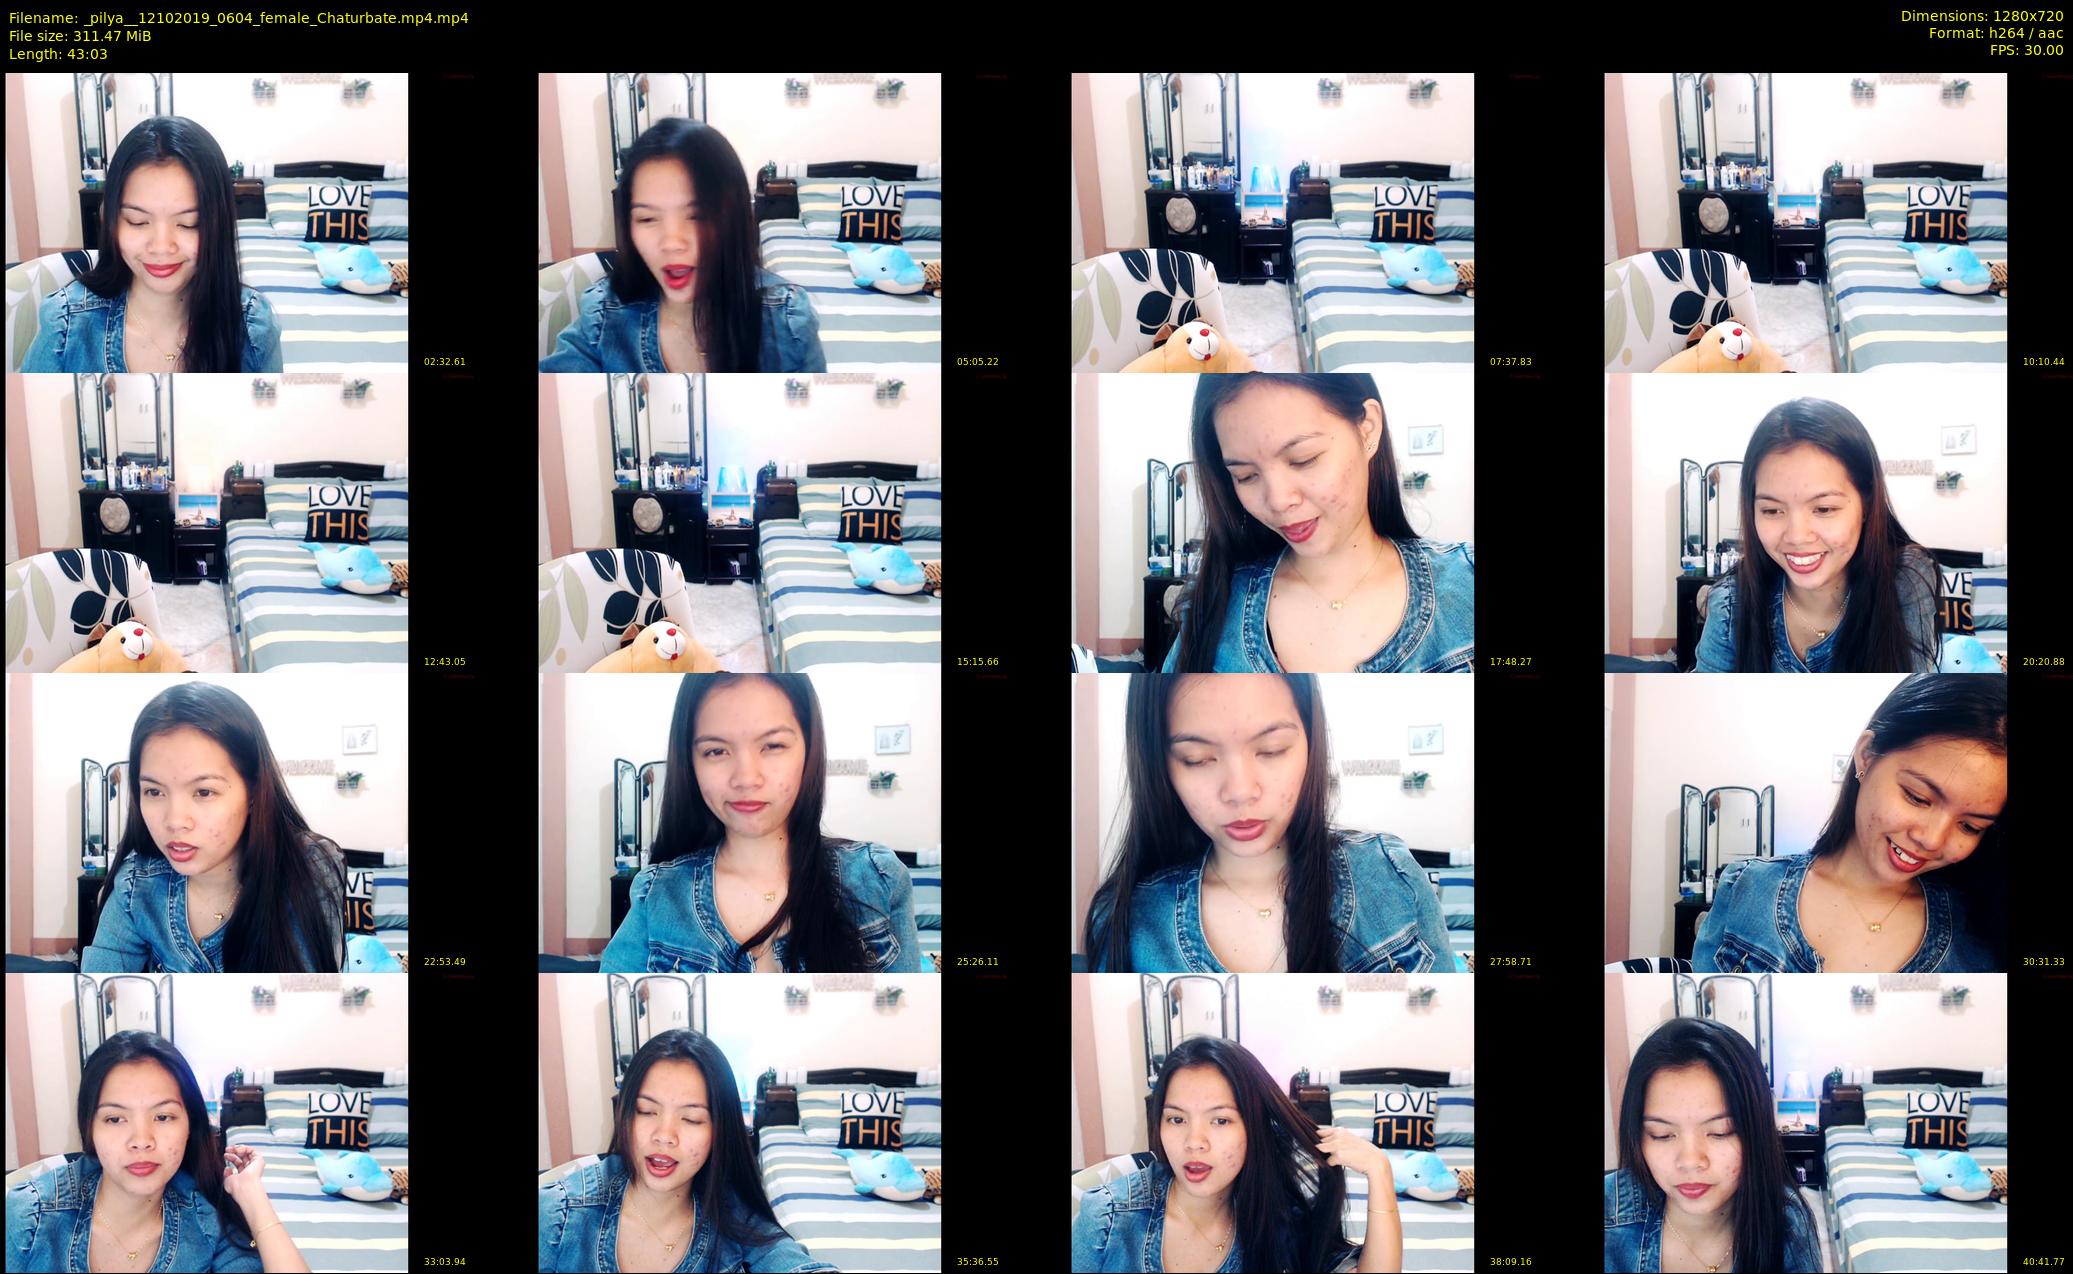The image size is (2073, 1274).
Task: Click the timestamp label 38:09.16
Action: point(1511,1262)
